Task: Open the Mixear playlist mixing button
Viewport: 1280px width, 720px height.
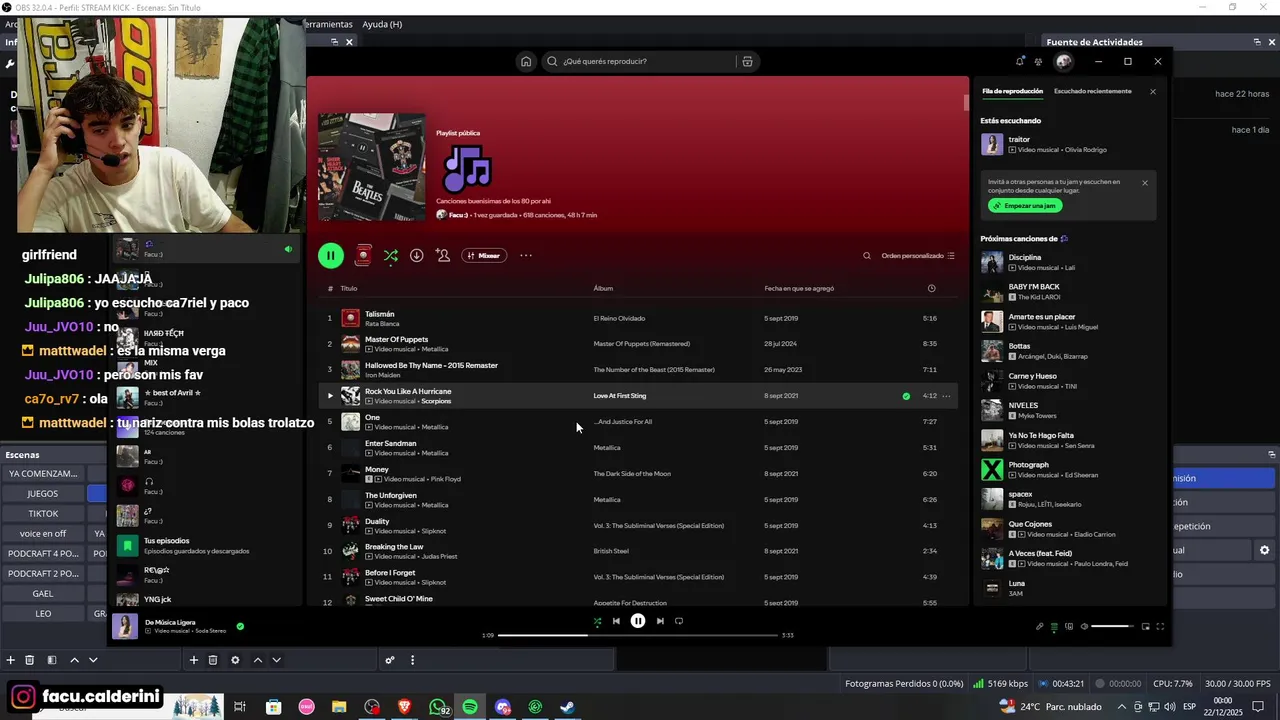Action: coord(484,255)
